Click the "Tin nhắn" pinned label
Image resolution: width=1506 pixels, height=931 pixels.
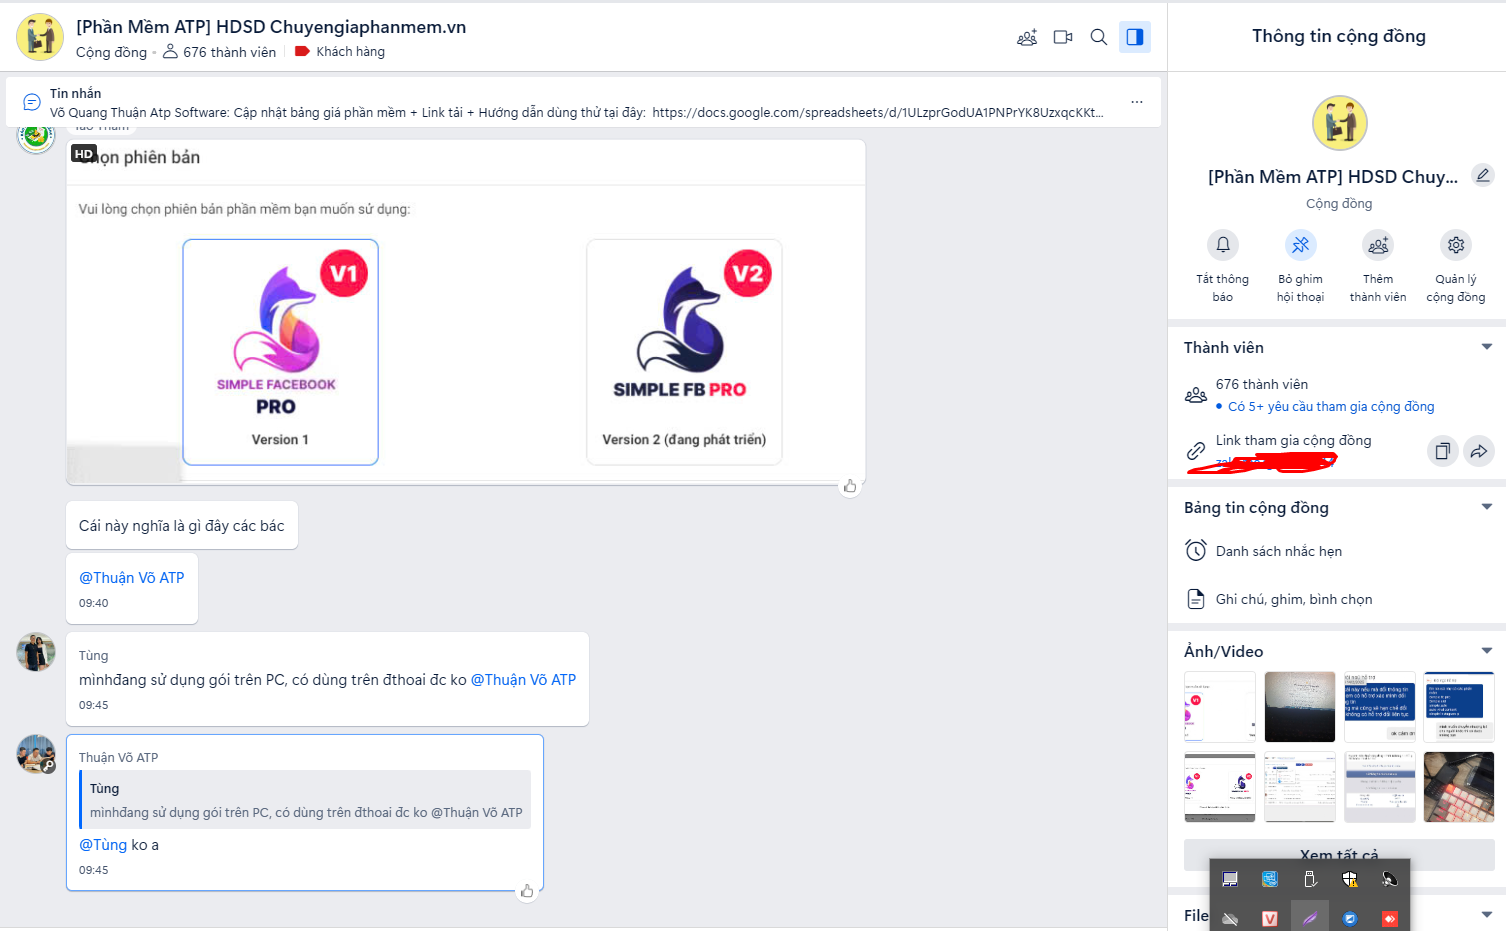pyautogui.click(x=76, y=93)
